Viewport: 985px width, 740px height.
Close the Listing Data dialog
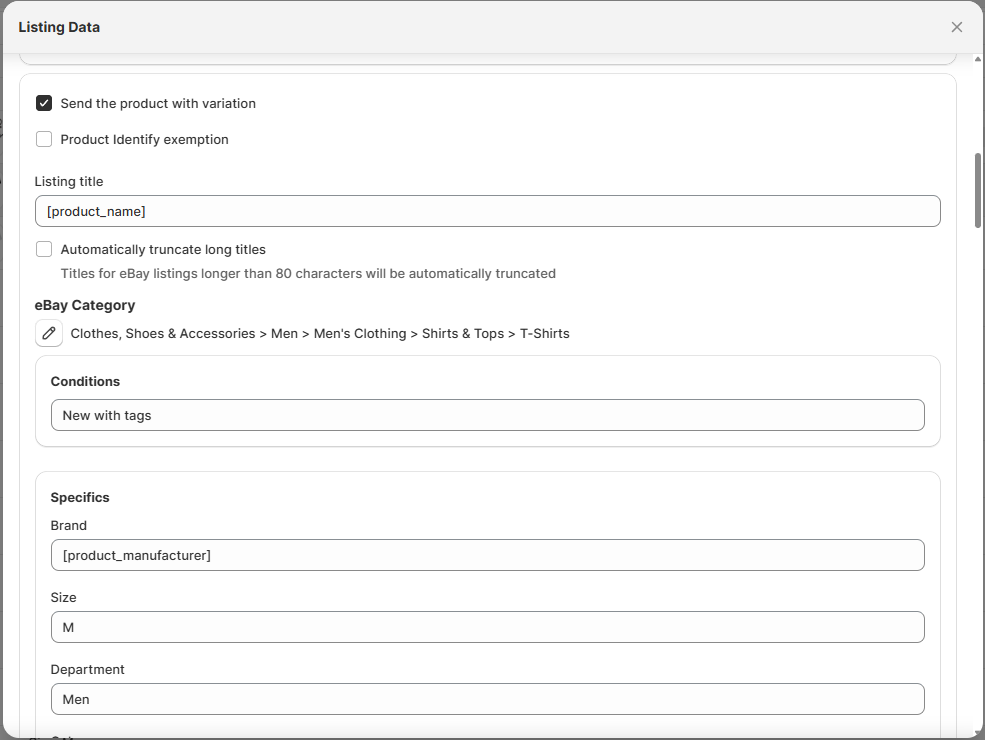(957, 27)
